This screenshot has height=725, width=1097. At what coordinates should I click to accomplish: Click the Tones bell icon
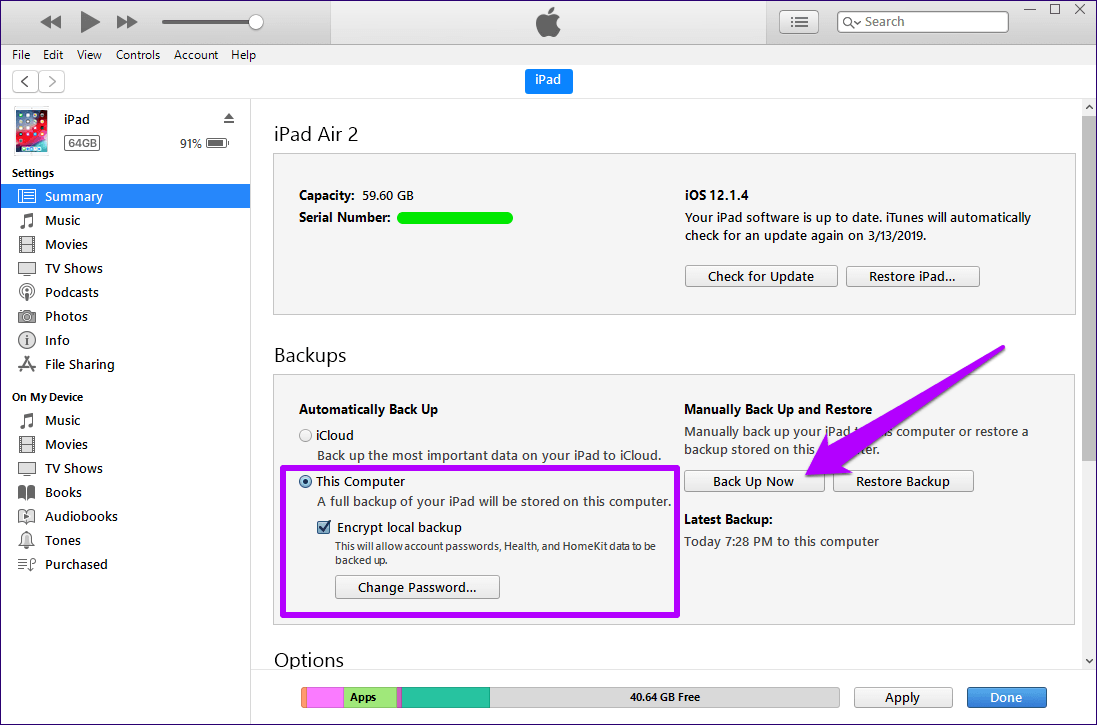[x=27, y=540]
